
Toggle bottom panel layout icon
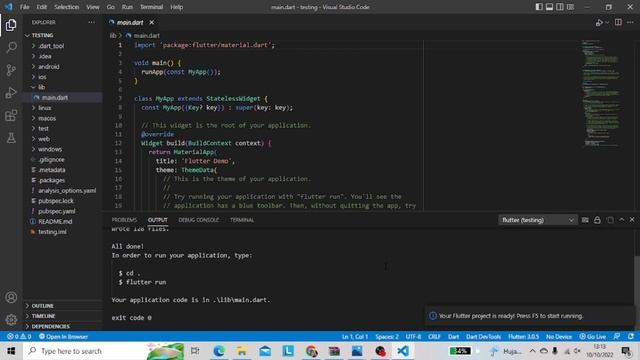click(x=549, y=7)
